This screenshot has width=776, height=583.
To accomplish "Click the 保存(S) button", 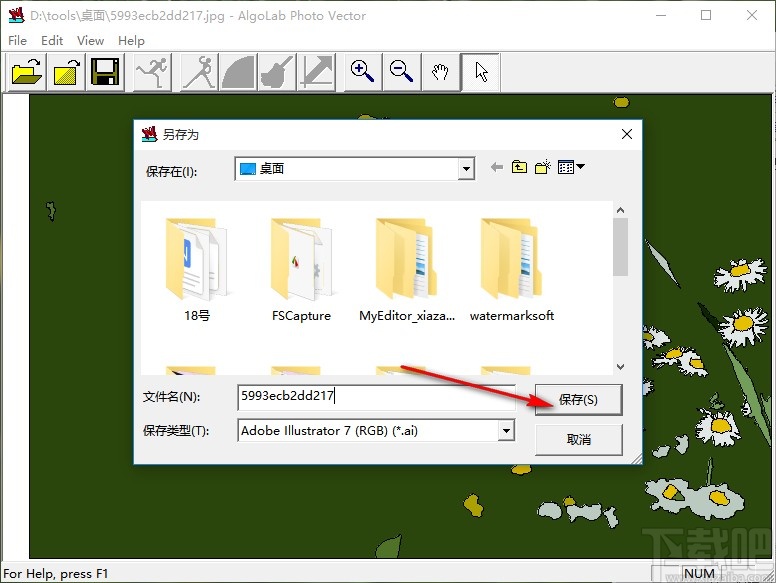I will (578, 400).
